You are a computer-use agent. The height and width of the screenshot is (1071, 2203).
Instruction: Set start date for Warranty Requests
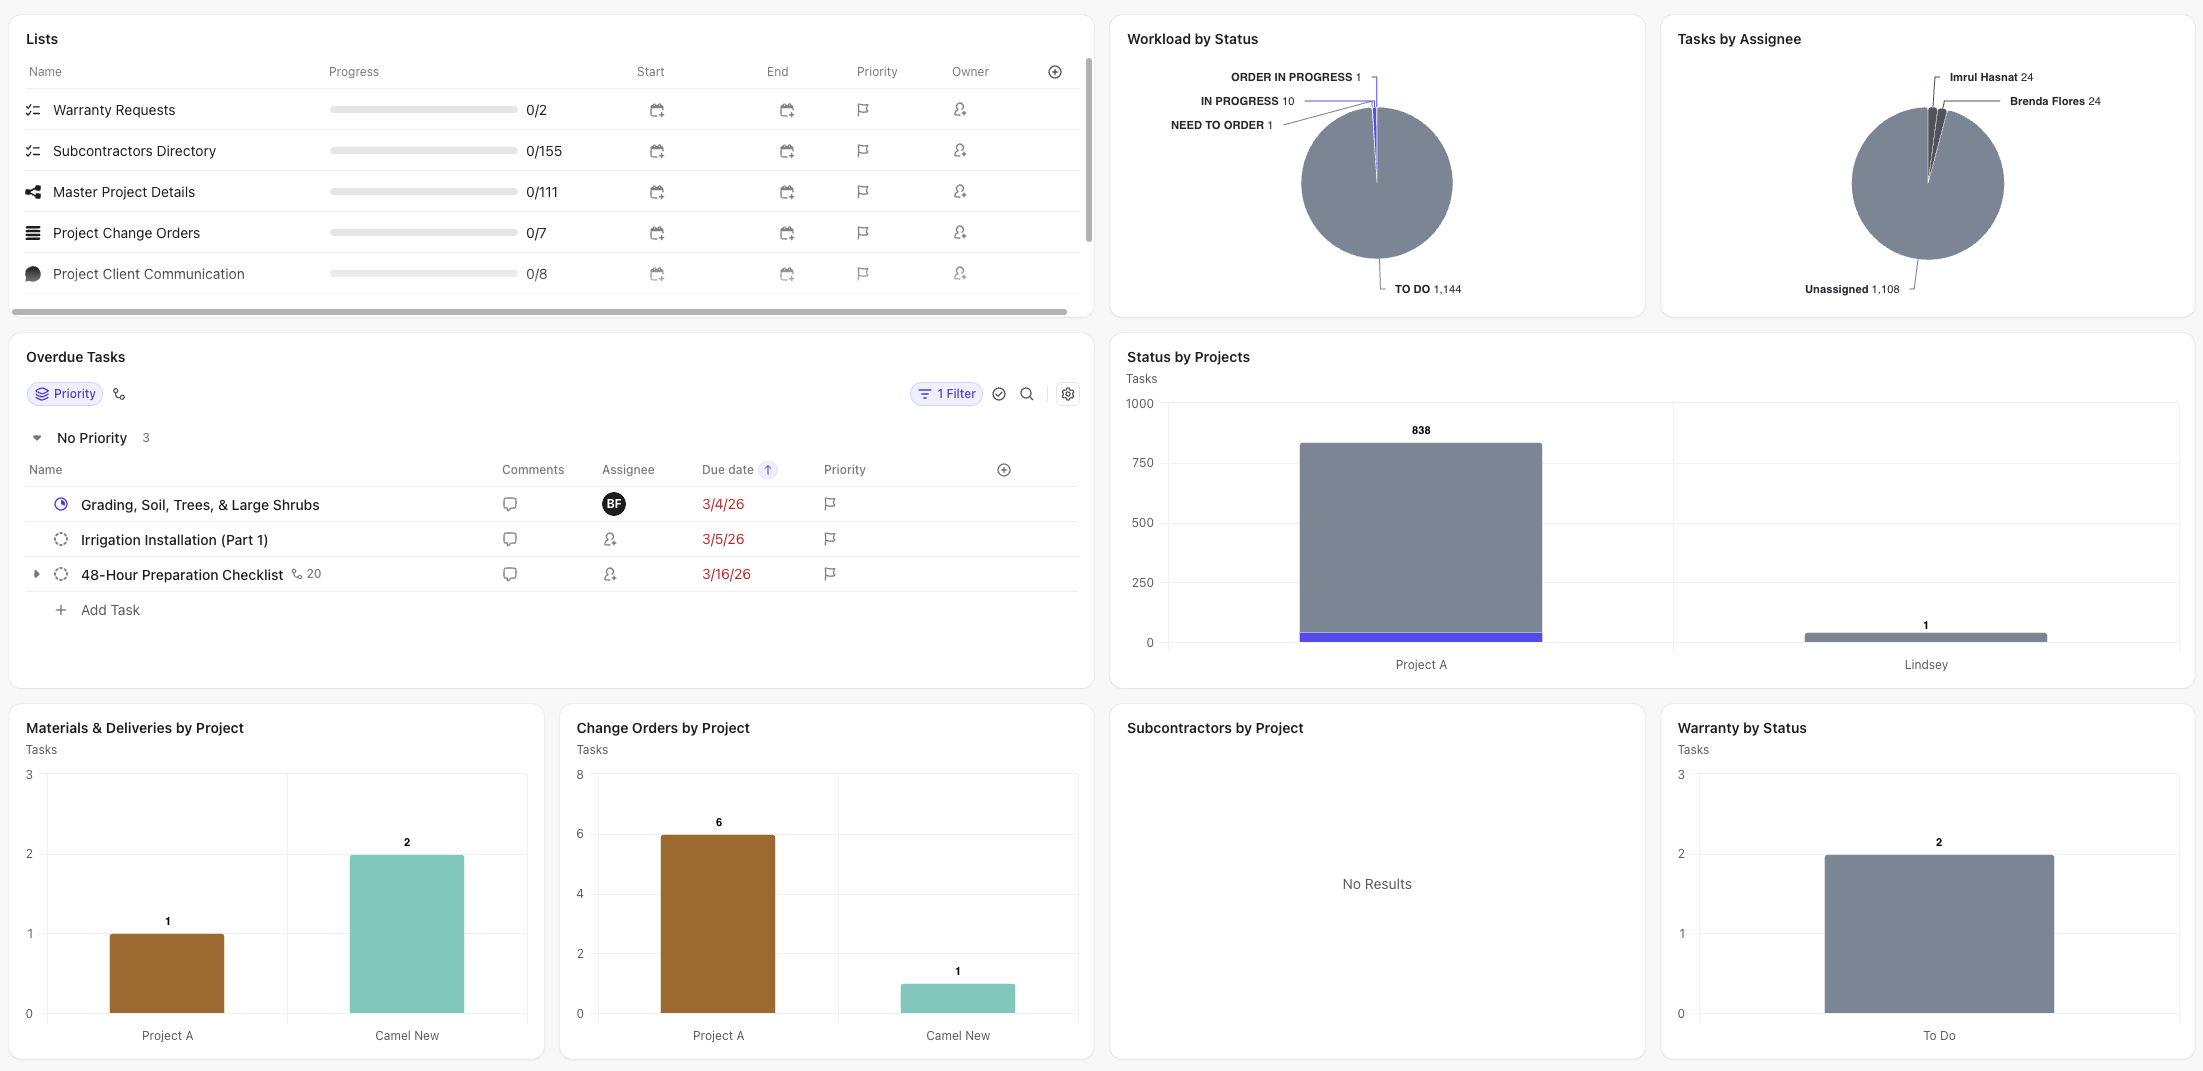657,110
